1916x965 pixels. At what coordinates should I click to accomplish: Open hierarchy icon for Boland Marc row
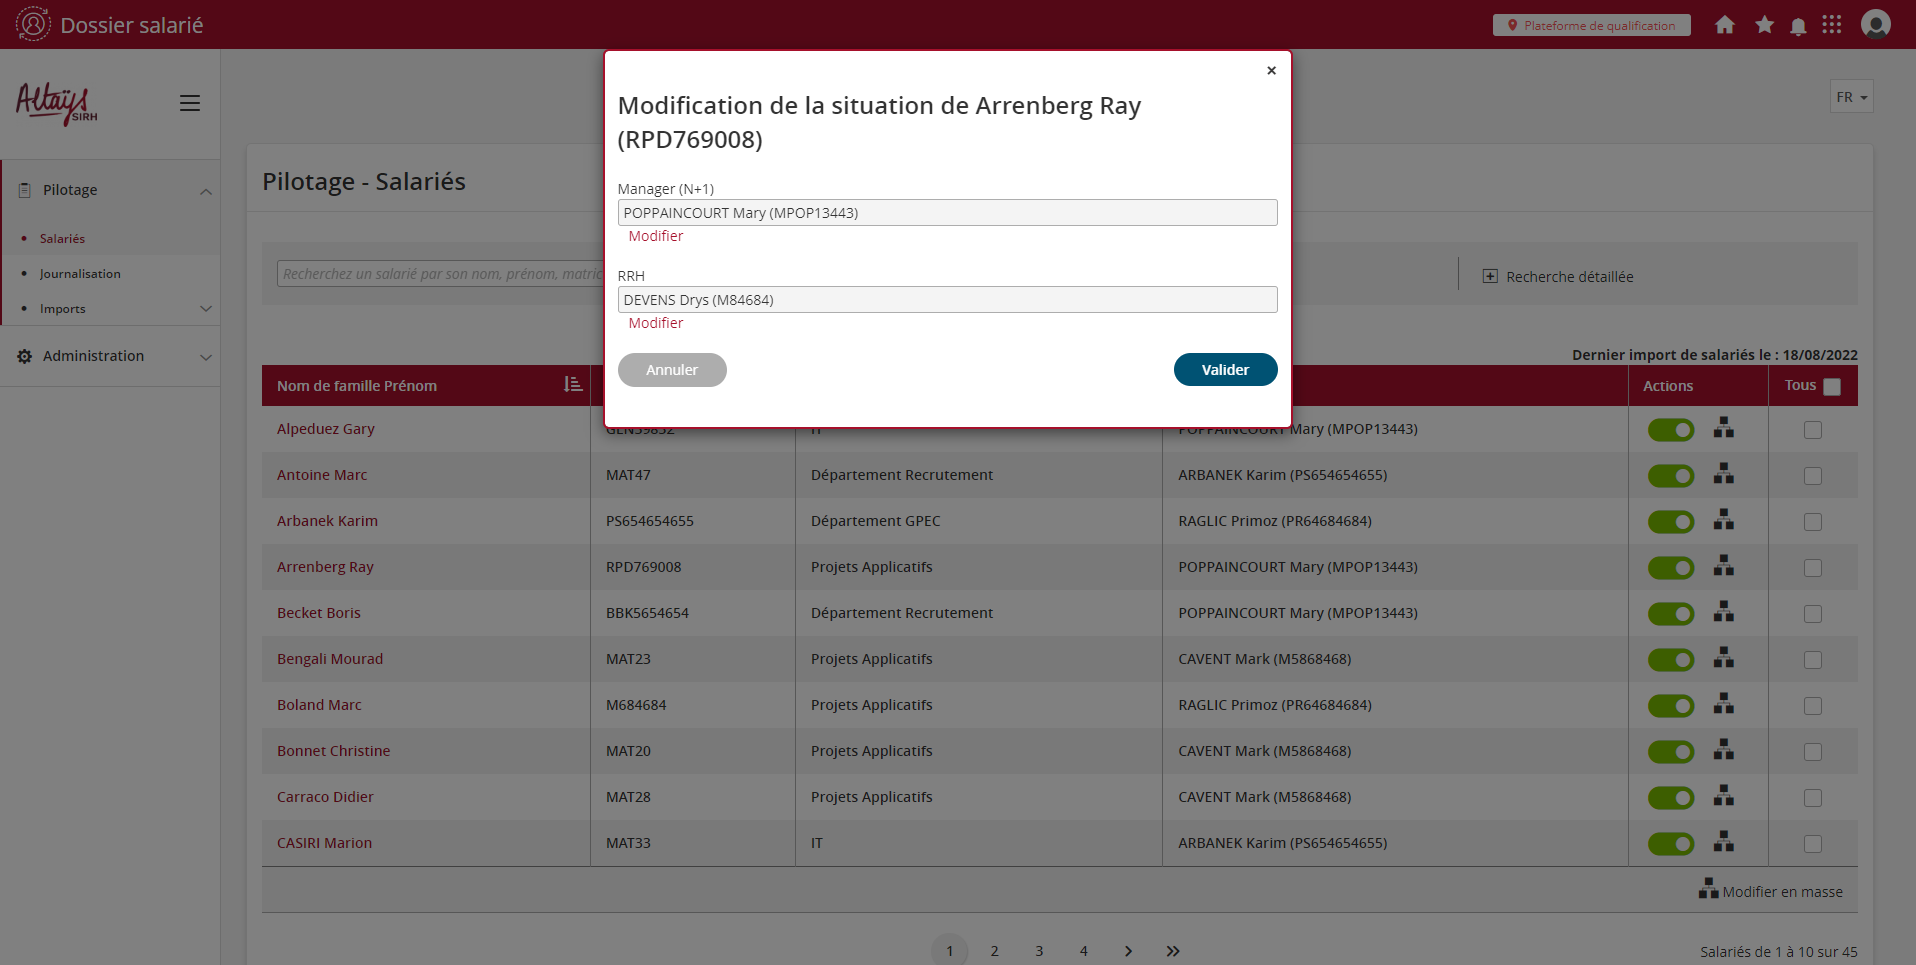[1723, 704]
